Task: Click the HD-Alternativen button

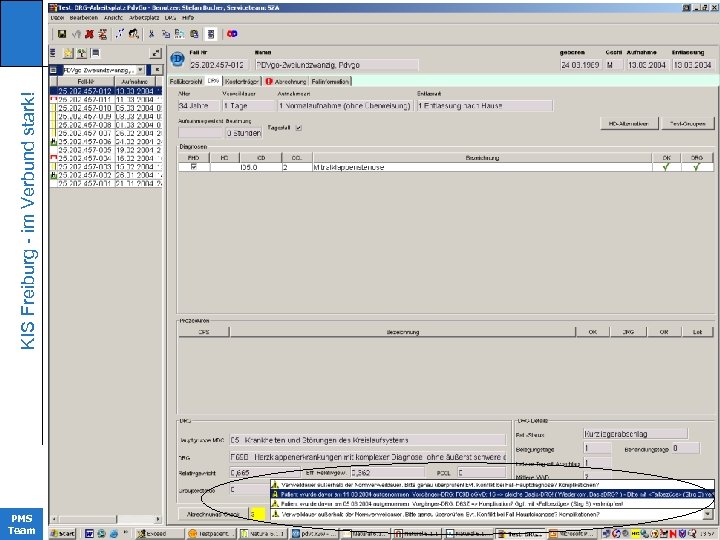Action: [x=629, y=124]
